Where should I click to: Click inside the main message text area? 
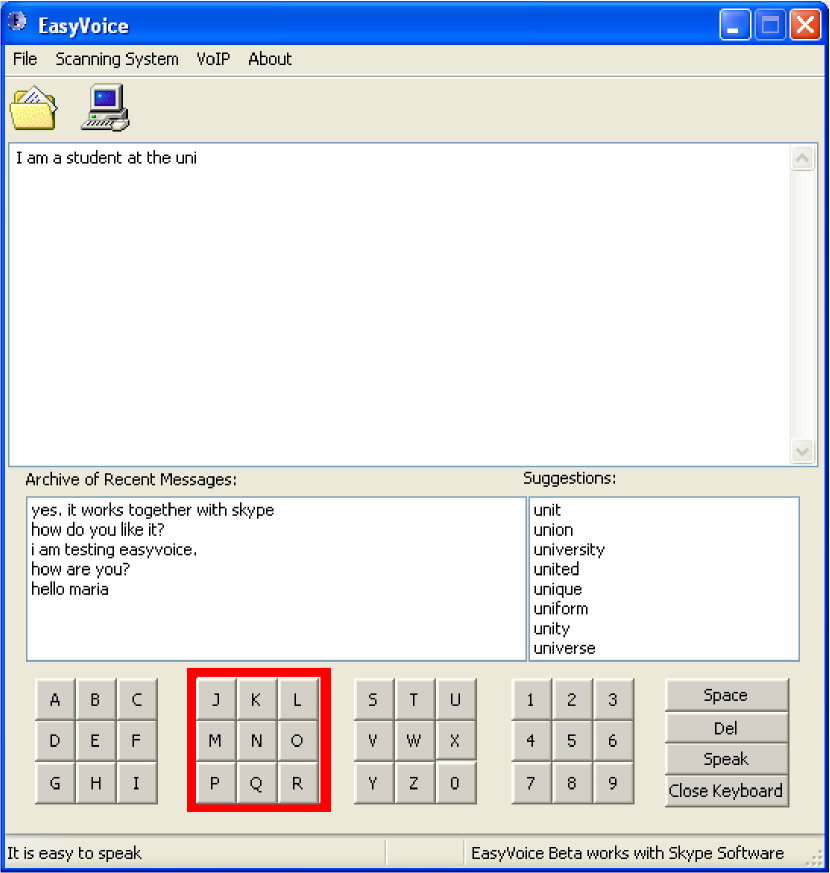400,305
